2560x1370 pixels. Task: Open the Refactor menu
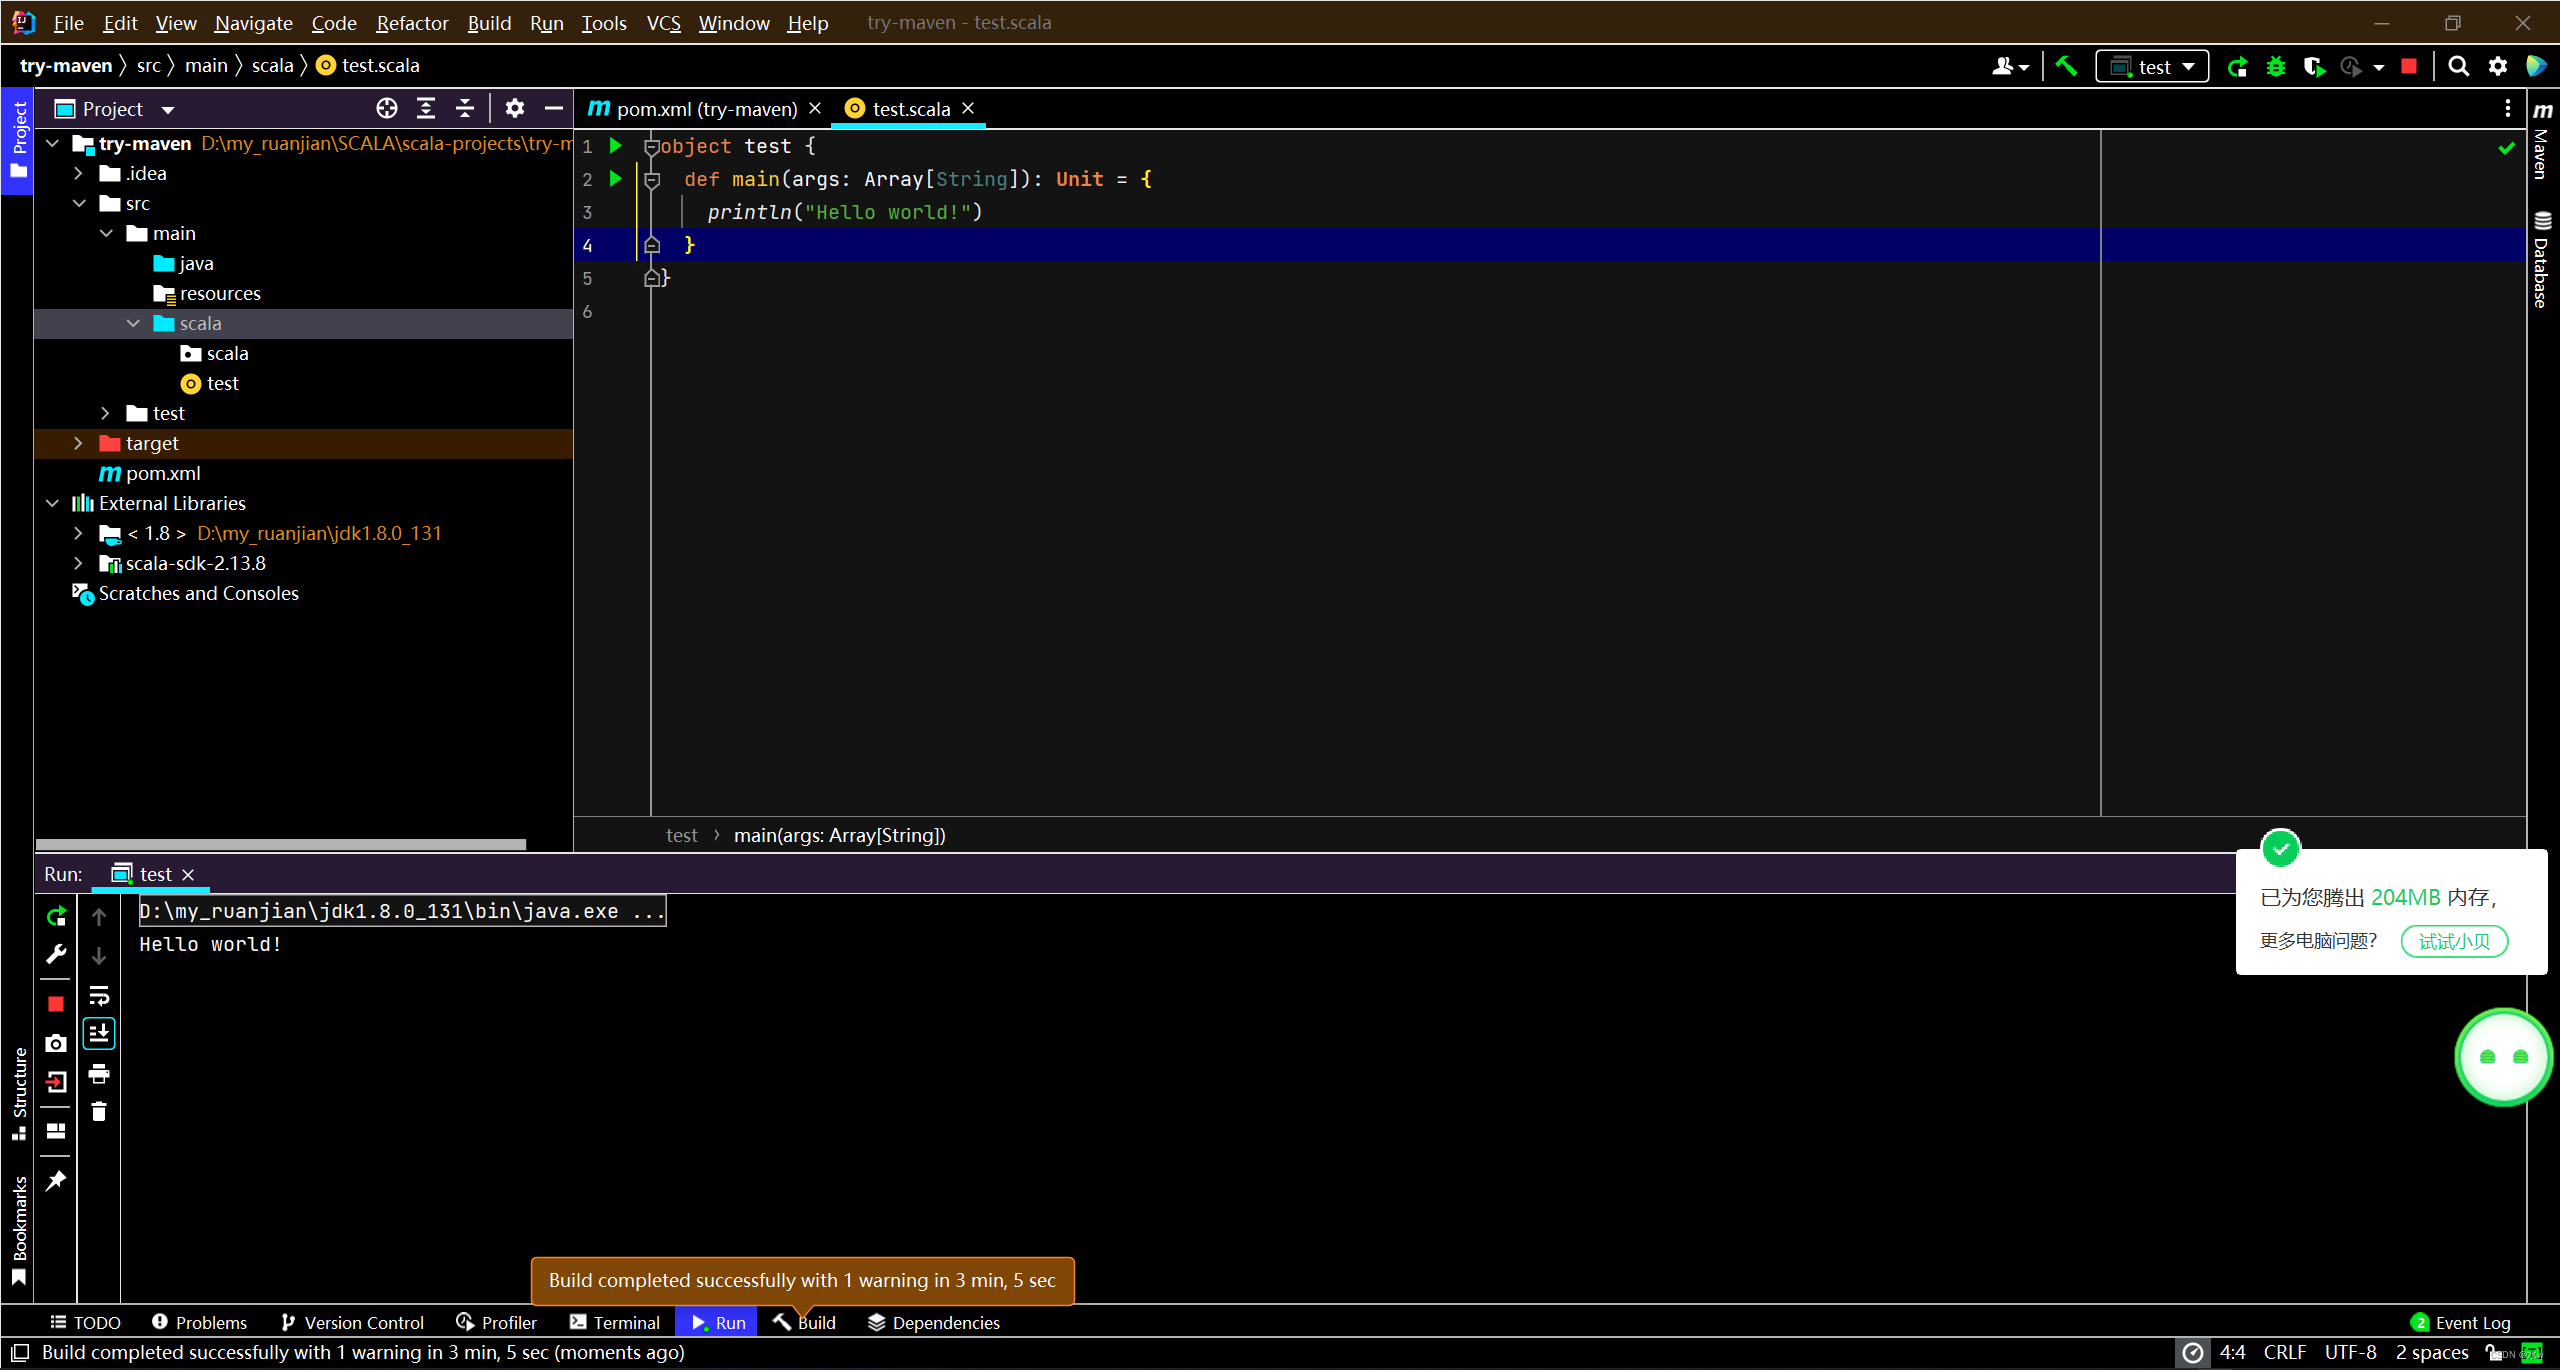(411, 22)
